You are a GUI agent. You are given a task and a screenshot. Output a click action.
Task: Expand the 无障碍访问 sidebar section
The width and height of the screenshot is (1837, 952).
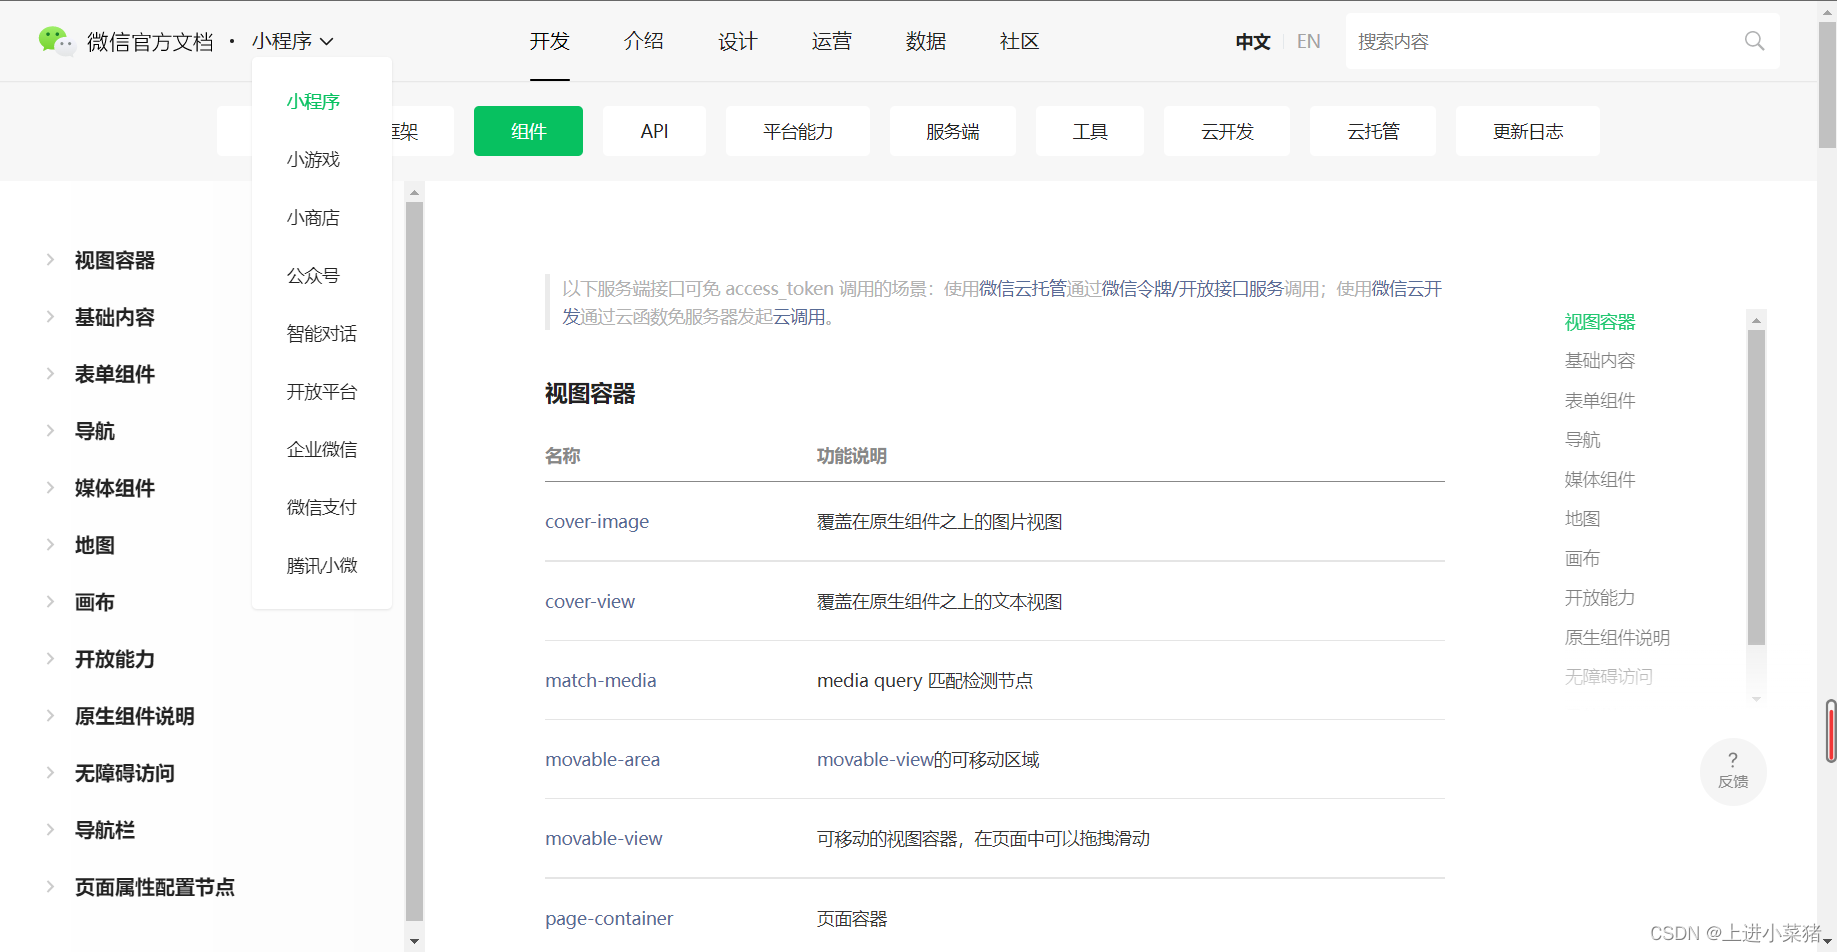coord(50,773)
